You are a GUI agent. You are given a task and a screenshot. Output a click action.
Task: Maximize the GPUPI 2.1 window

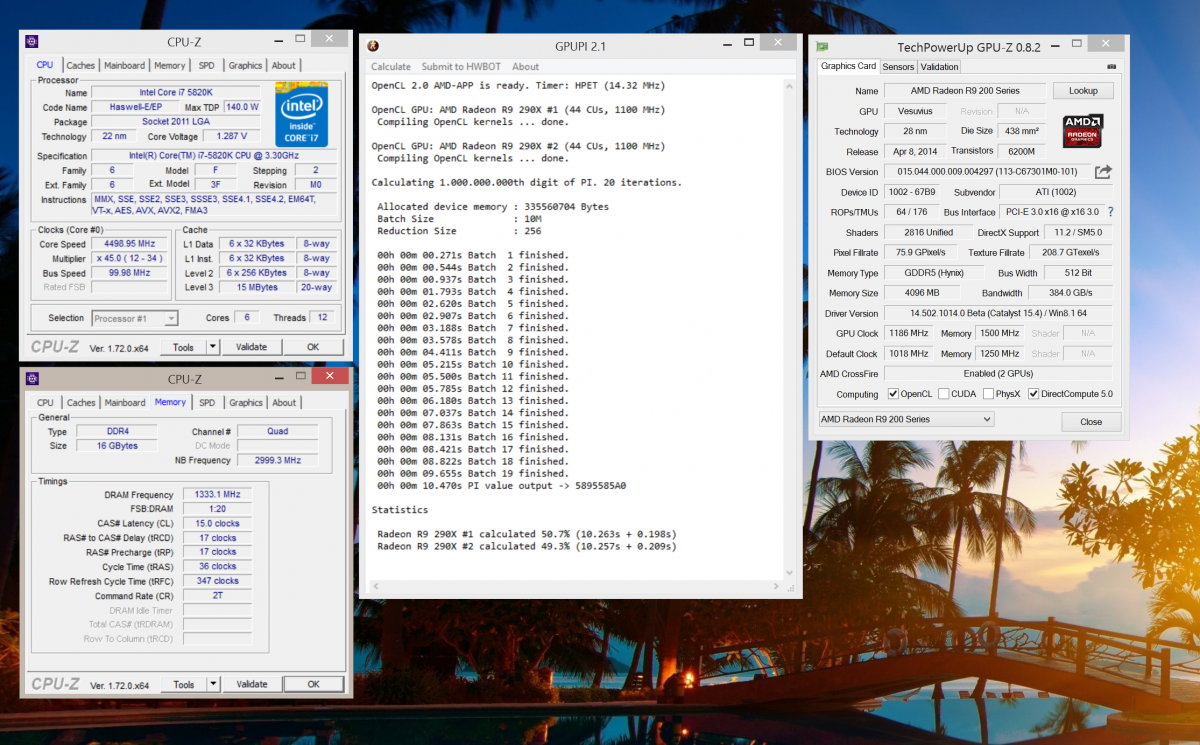point(747,44)
